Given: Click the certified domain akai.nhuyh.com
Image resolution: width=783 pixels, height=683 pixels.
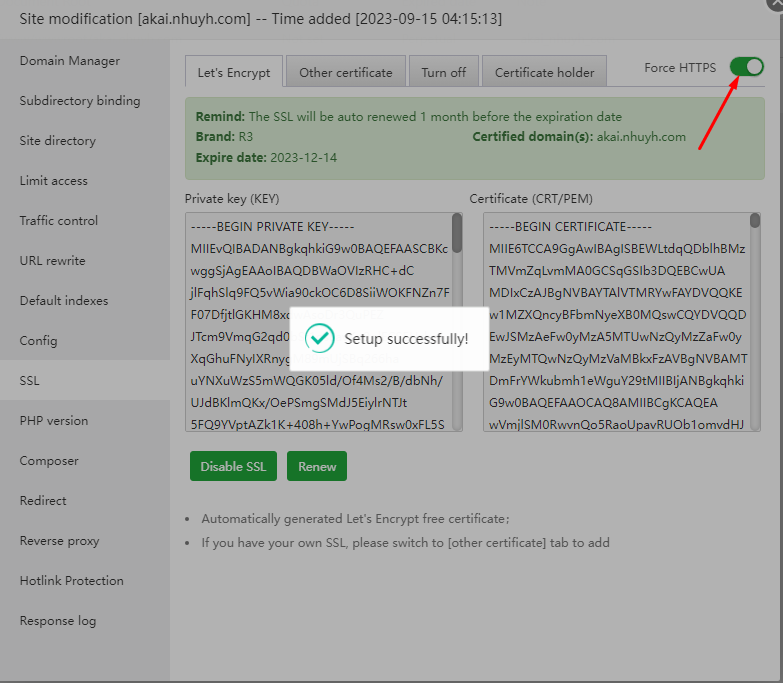Looking at the screenshot, I should tap(641, 137).
